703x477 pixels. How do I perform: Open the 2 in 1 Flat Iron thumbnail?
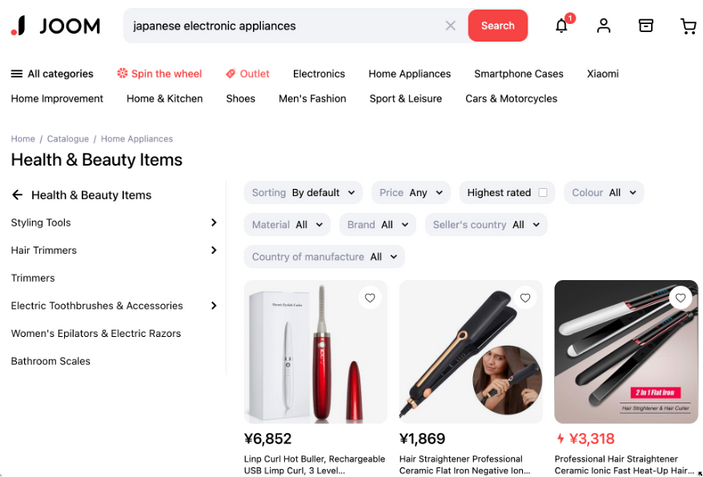(x=626, y=352)
